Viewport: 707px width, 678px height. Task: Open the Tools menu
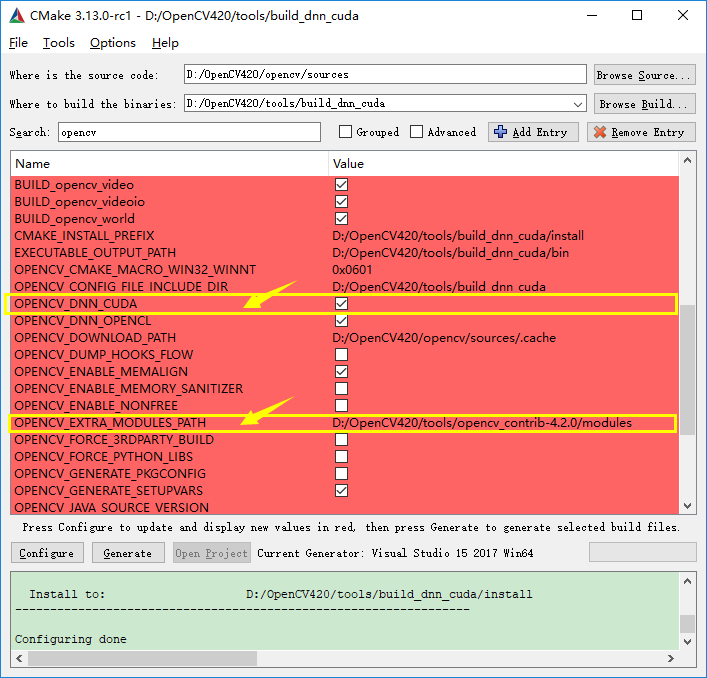[59, 43]
